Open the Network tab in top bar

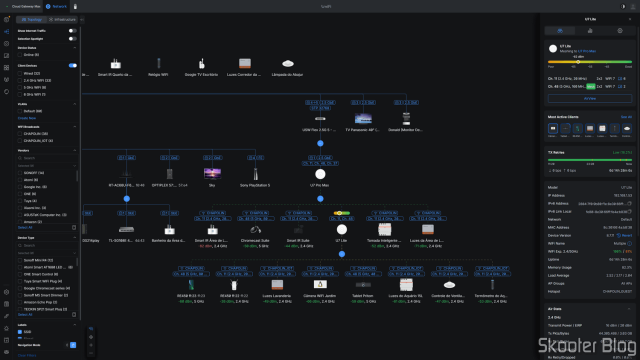(56, 7)
